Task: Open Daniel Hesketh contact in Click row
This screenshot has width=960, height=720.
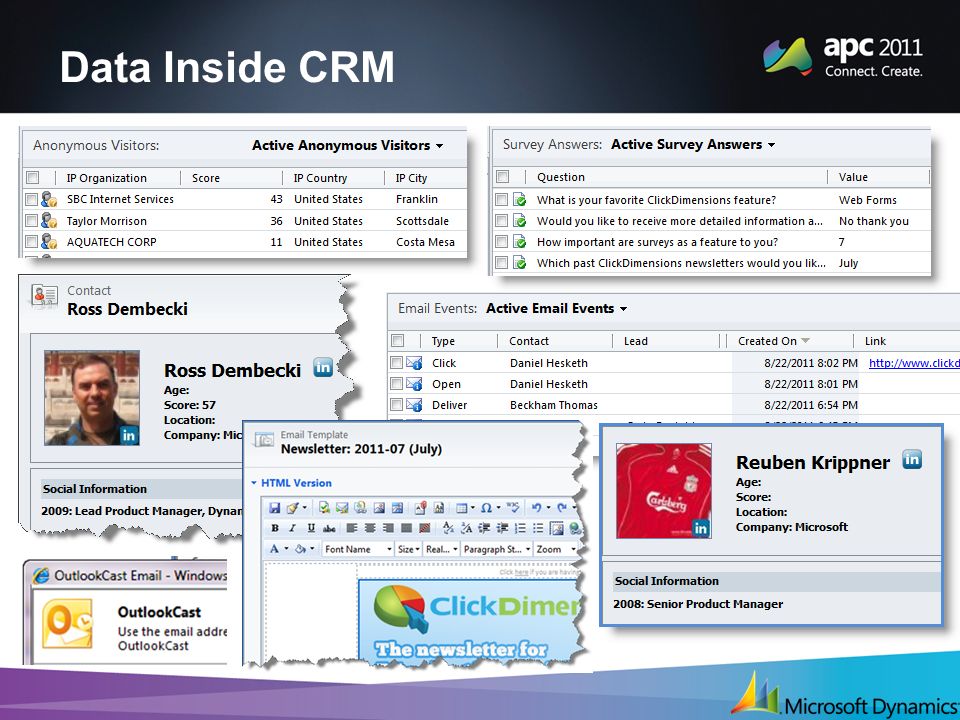Action: point(549,363)
